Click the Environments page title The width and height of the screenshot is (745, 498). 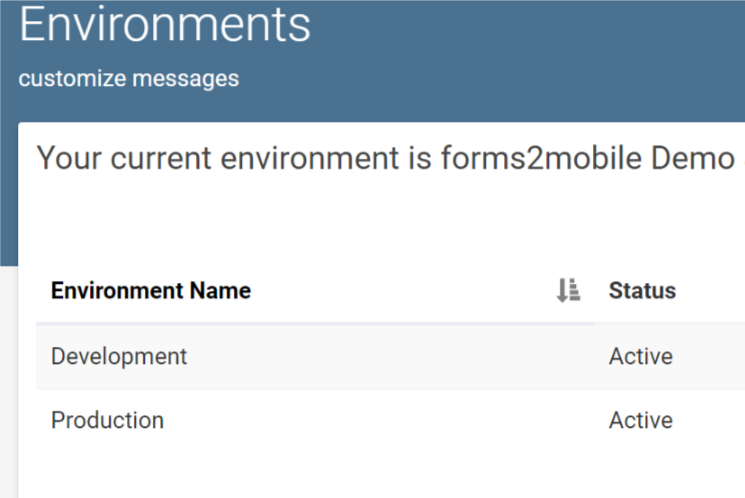tap(165, 24)
